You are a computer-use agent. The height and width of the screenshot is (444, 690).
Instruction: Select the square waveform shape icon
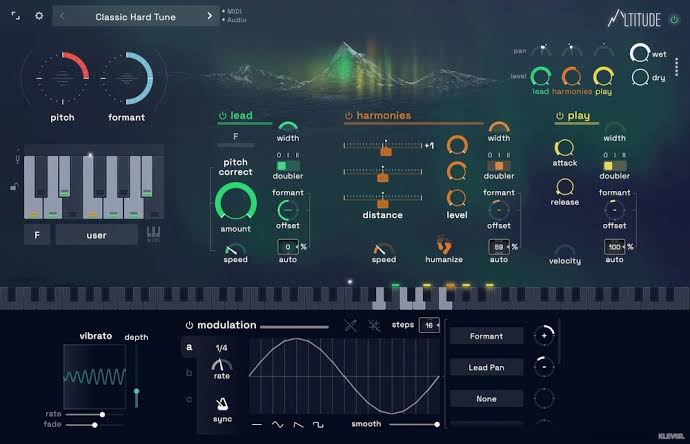click(x=318, y=425)
